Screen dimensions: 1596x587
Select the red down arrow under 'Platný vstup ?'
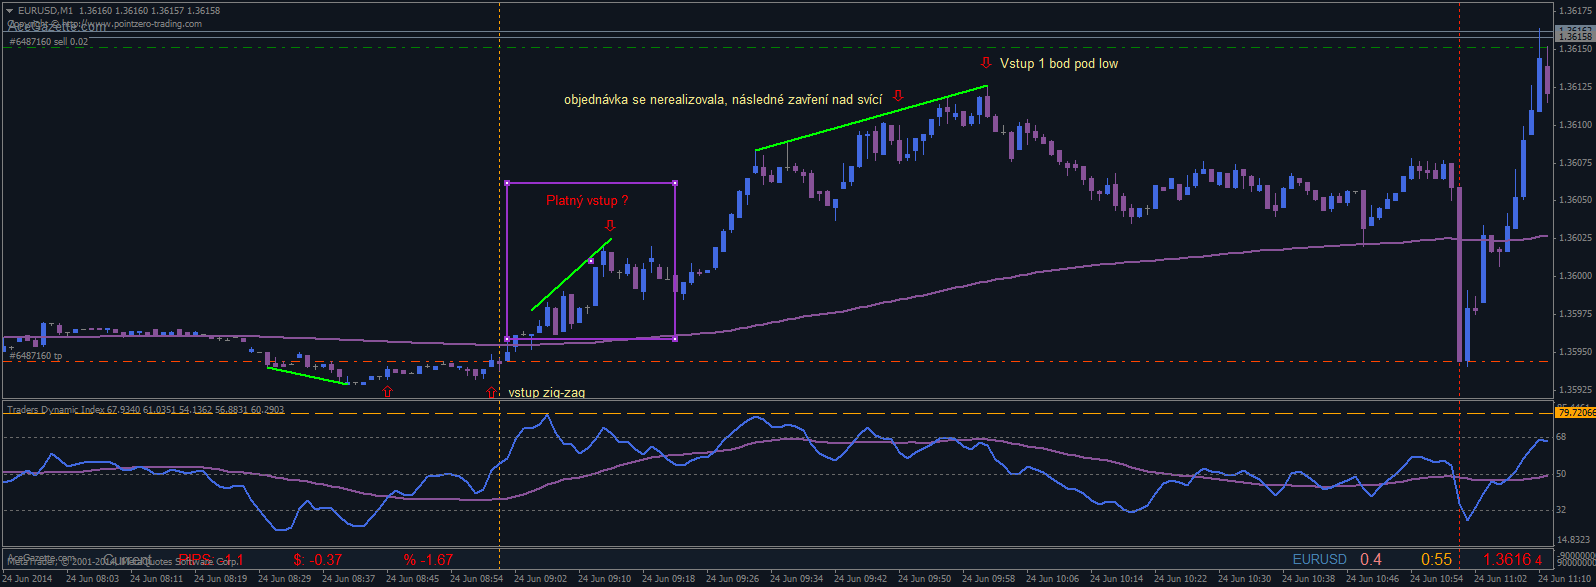(x=610, y=225)
